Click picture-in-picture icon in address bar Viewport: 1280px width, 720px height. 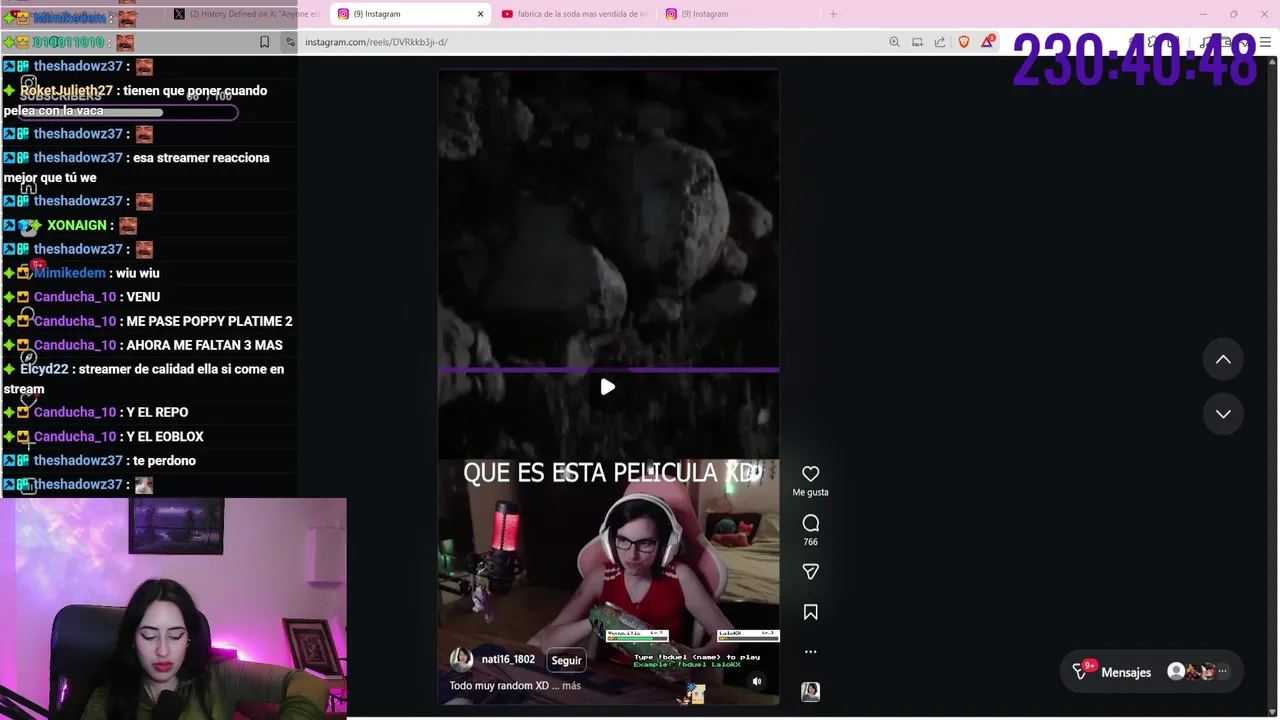pyautogui.click(x=917, y=42)
